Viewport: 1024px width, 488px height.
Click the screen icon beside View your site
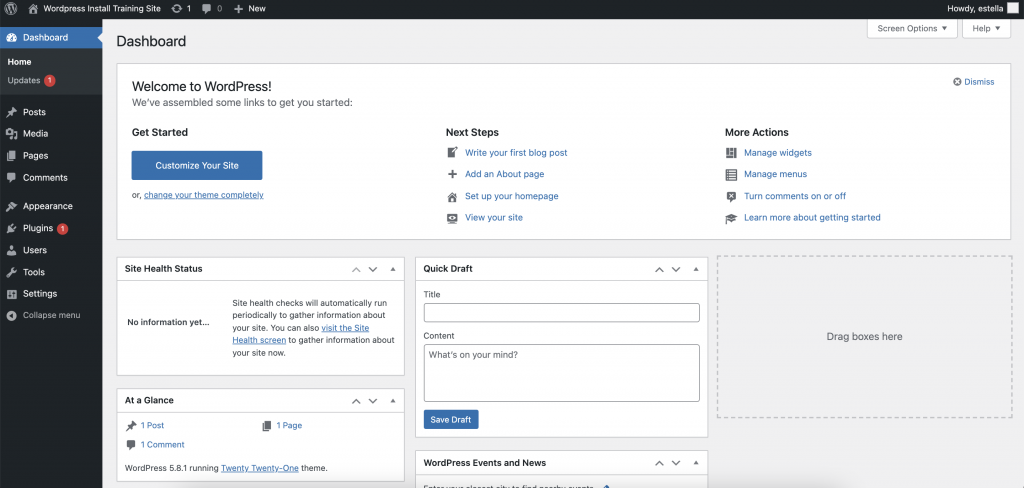tap(453, 218)
